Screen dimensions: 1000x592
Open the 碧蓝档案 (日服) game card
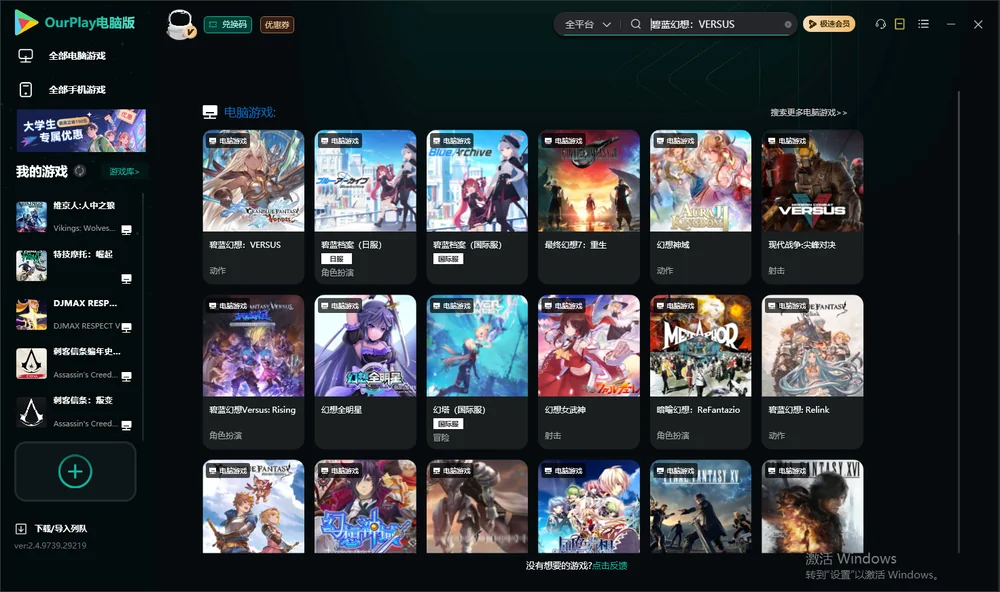pos(365,207)
